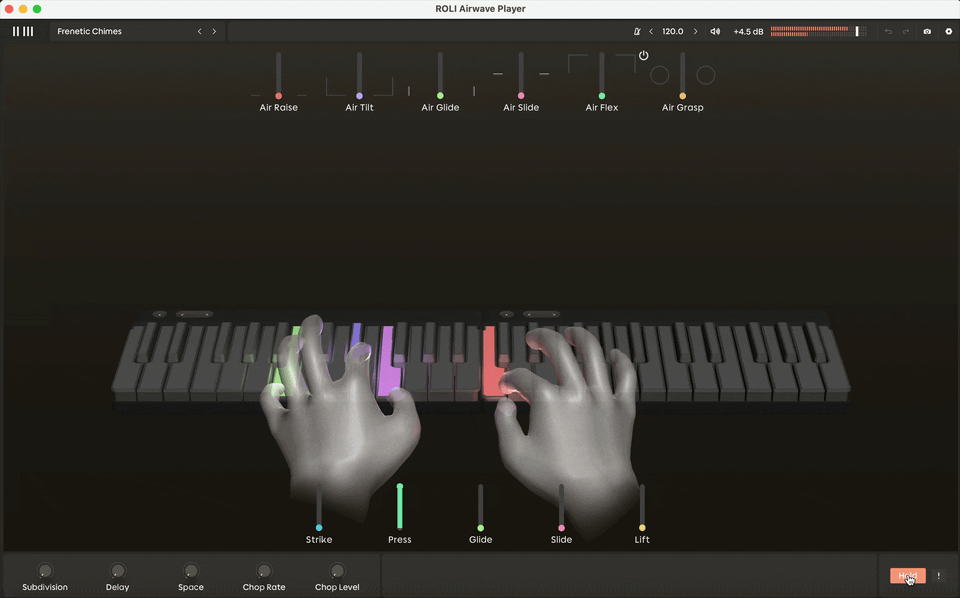The width and height of the screenshot is (960, 598).
Task: Click the Frenetic Chimes preset name
Action: pyautogui.click(x=89, y=31)
